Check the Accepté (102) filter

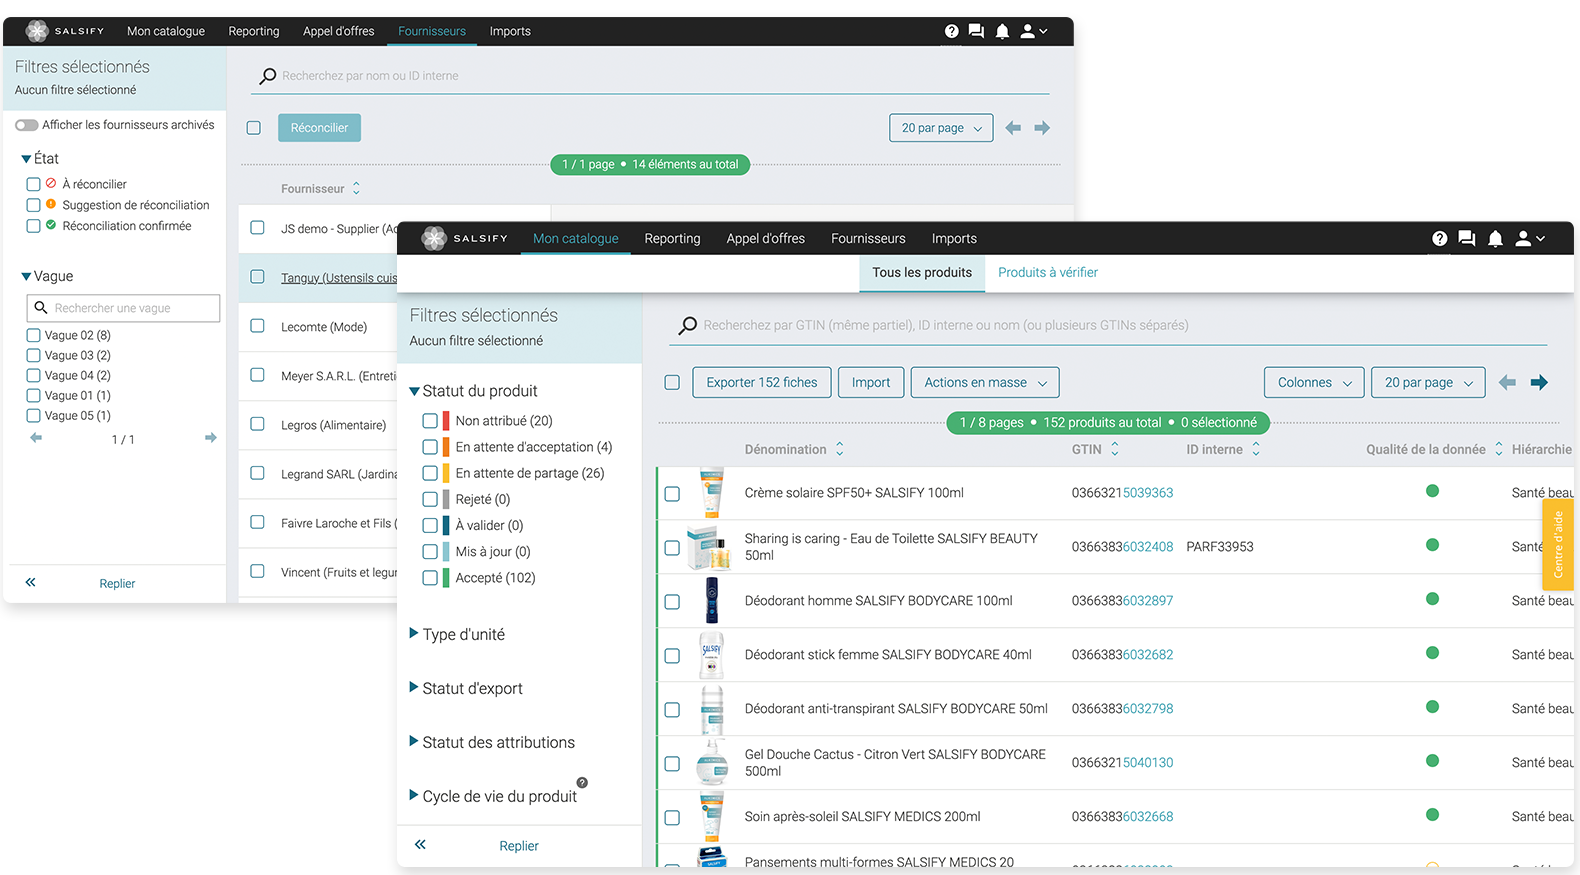[x=430, y=578]
